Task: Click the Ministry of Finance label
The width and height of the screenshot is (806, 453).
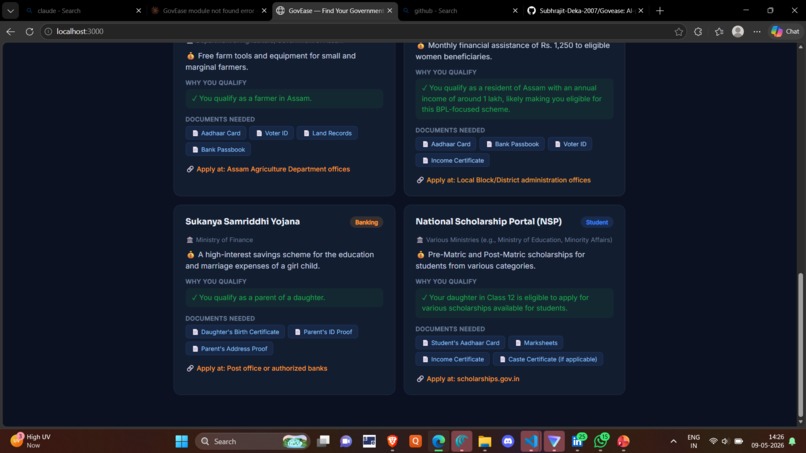Action: click(224, 240)
